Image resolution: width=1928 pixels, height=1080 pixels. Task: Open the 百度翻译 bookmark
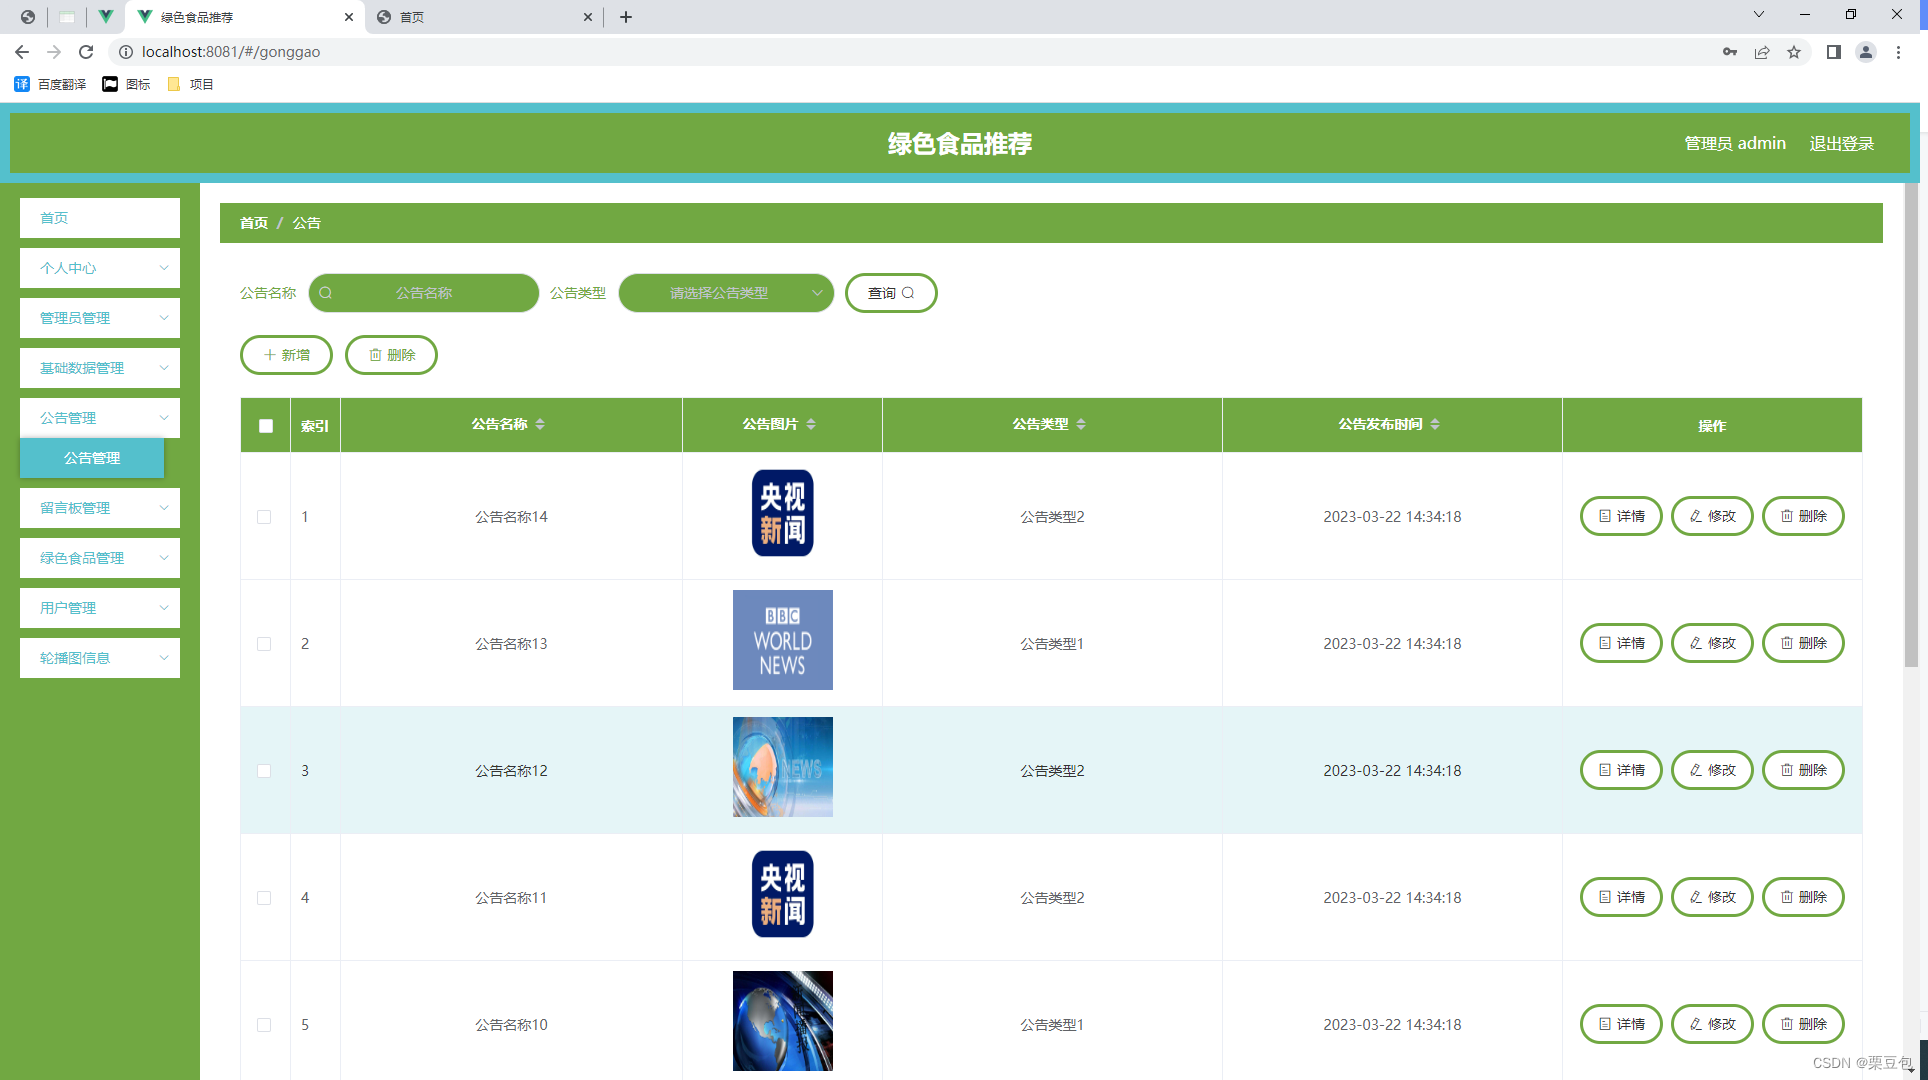point(51,84)
